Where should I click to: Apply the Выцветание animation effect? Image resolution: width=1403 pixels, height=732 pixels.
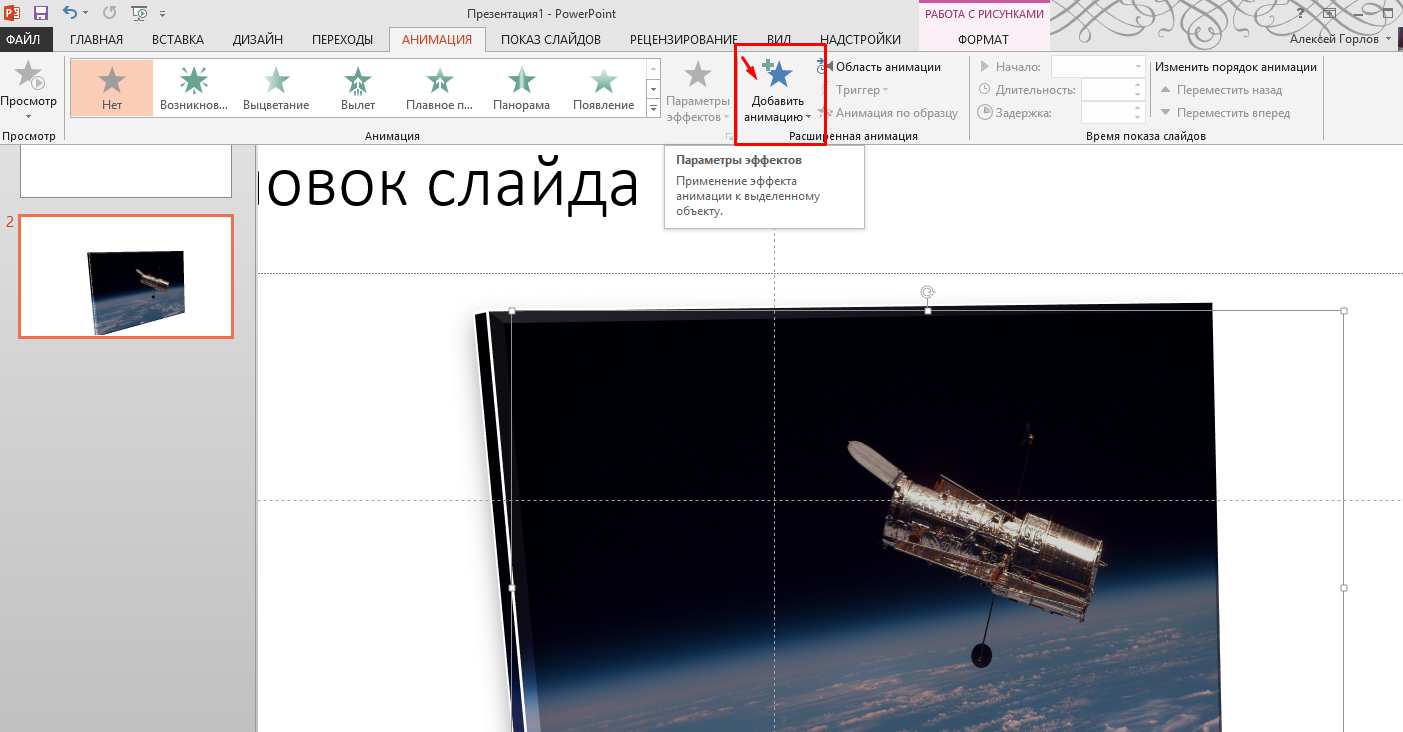click(276, 87)
